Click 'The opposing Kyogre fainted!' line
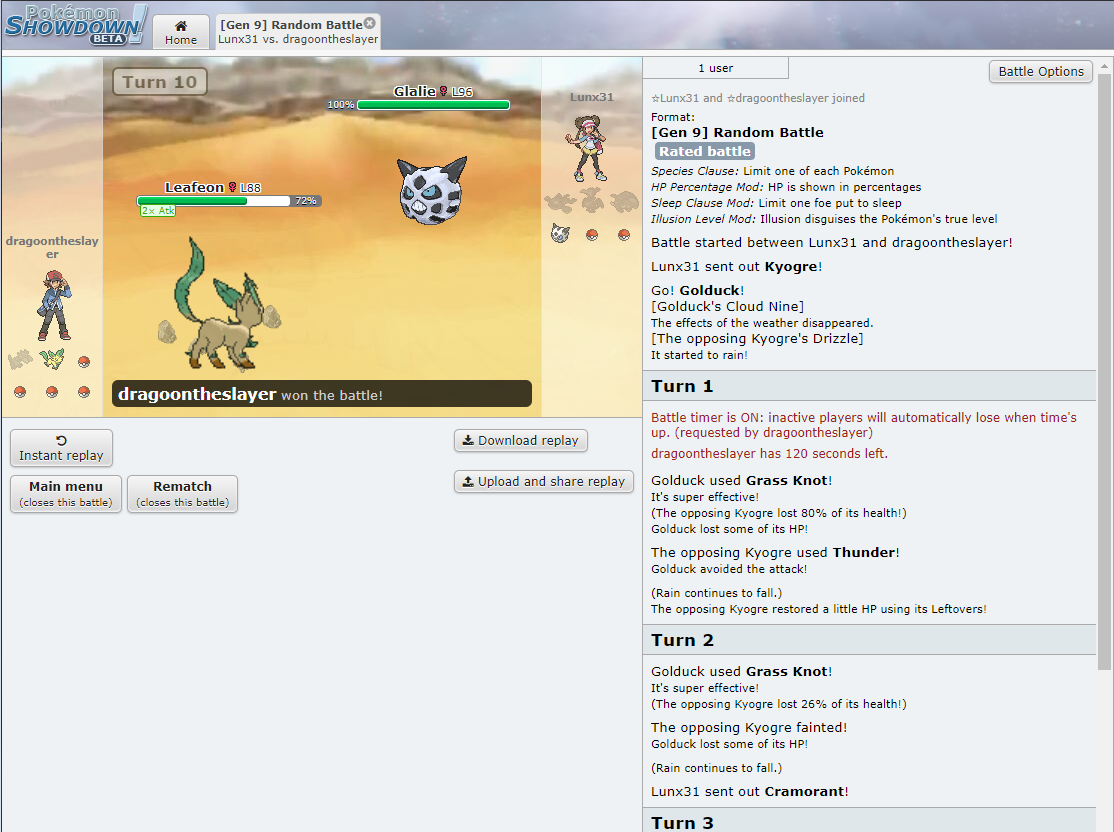The image size is (1114, 832). point(749,728)
